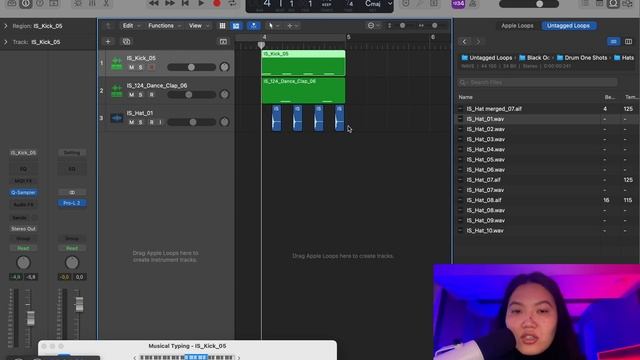Click the Untagged Loops folder breadcrumb
The height and width of the screenshot is (360, 640).
(487, 58)
